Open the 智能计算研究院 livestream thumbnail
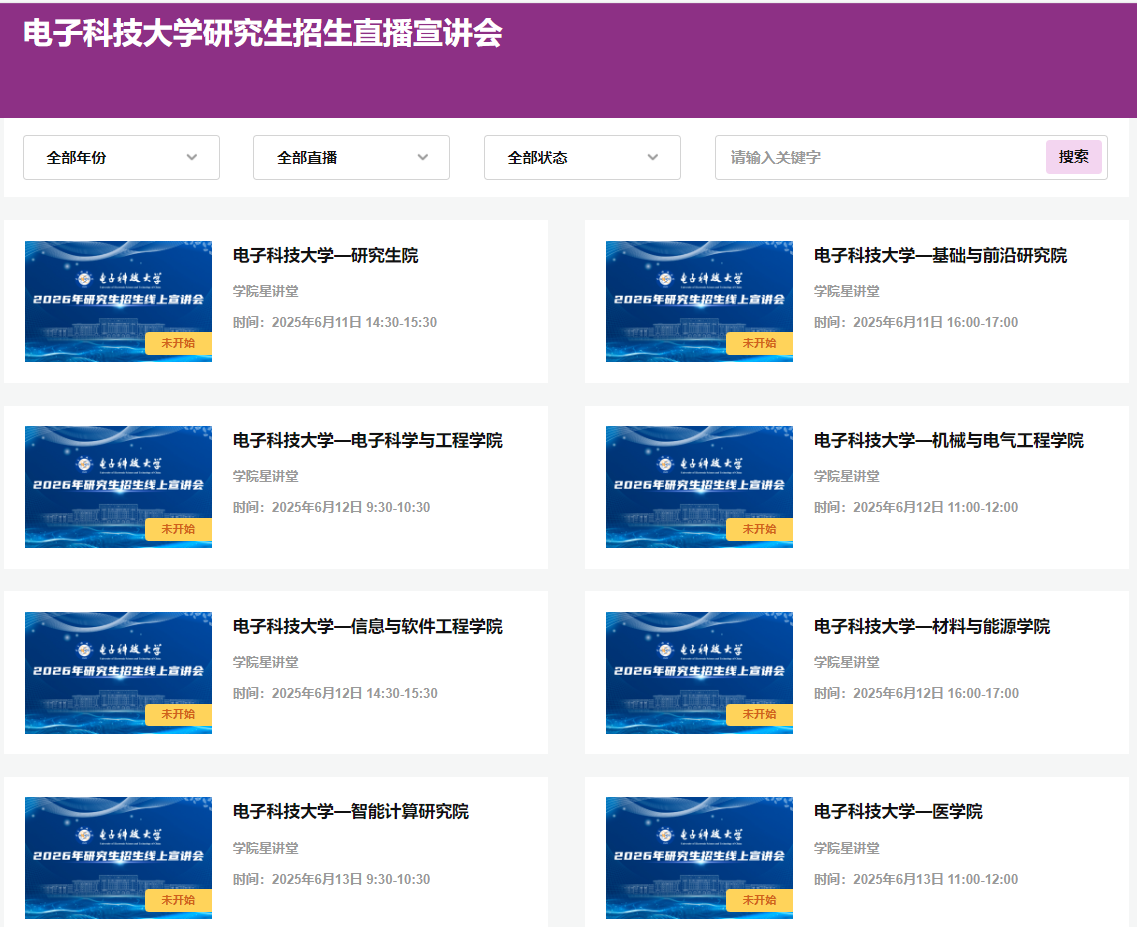 pos(118,858)
